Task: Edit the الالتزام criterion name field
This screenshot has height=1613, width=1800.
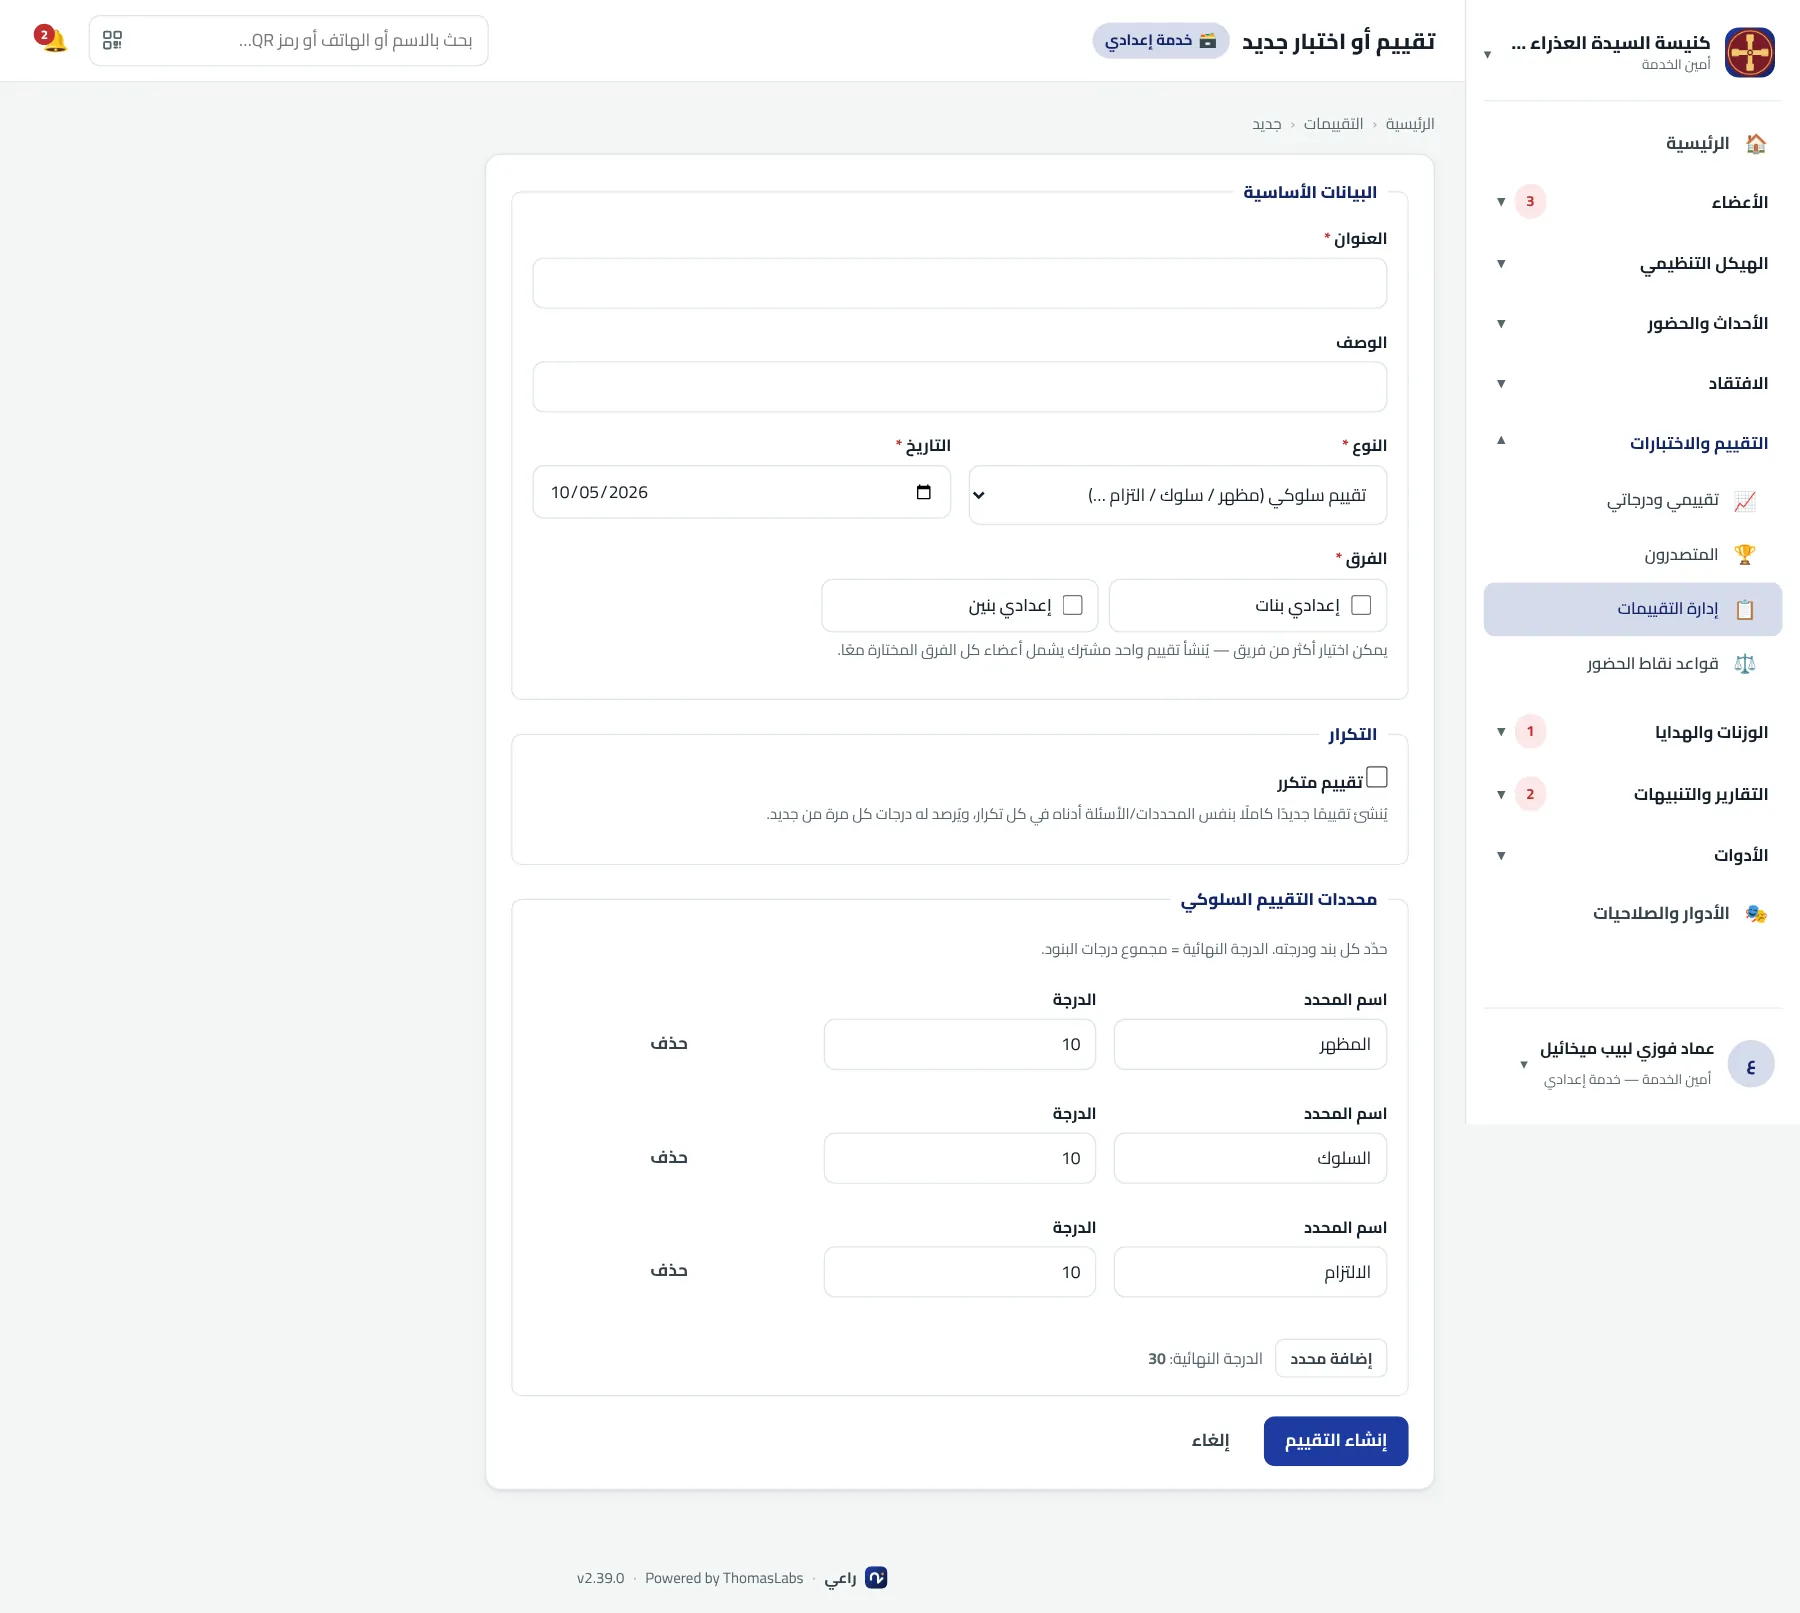Action: pyautogui.click(x=1250, y=1272)
